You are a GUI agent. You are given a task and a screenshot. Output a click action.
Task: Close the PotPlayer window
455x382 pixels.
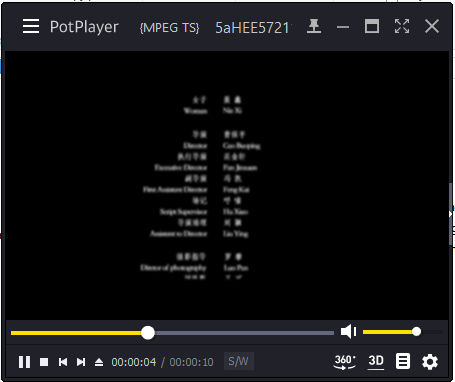[x=432, y=26]
